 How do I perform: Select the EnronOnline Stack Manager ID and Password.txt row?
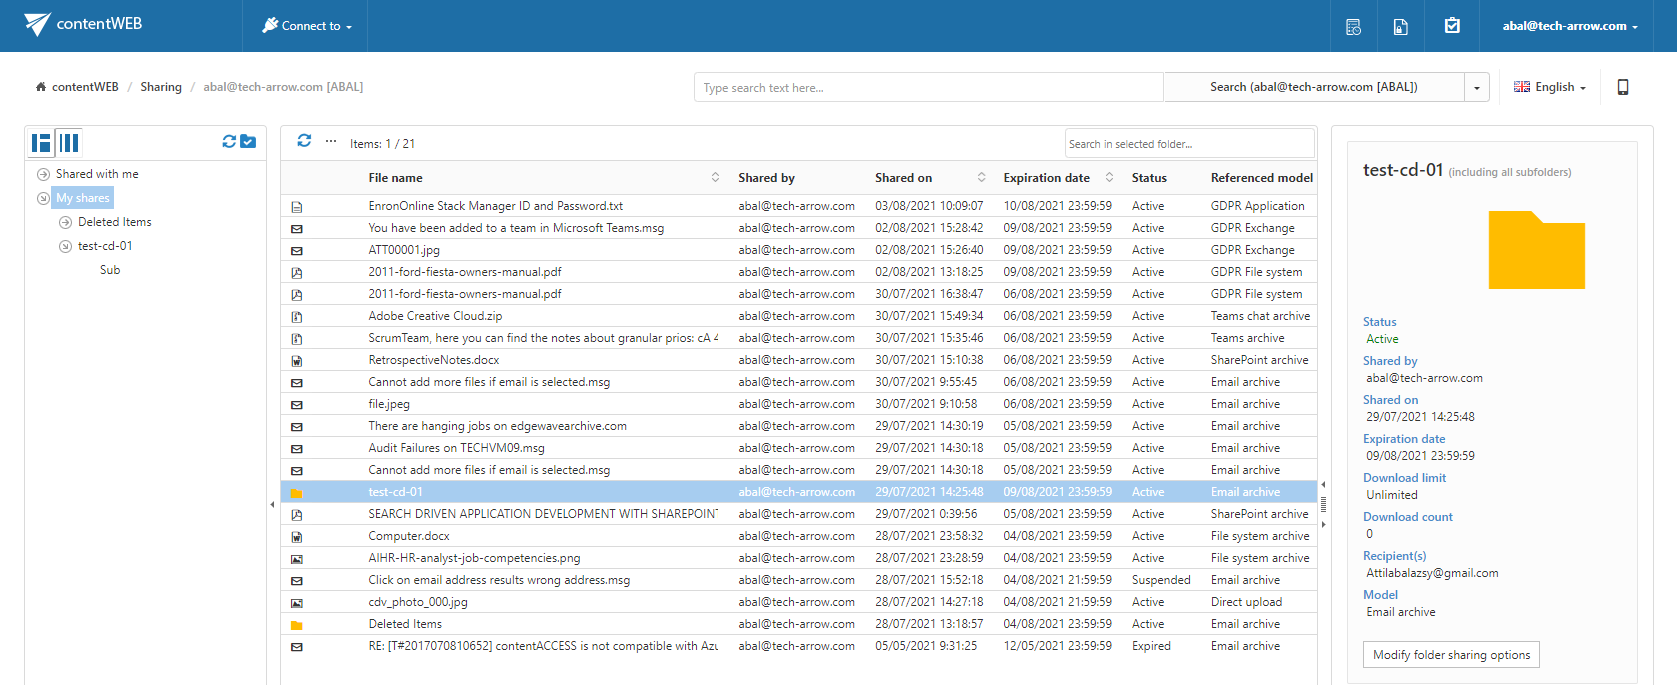pos(799,206)
